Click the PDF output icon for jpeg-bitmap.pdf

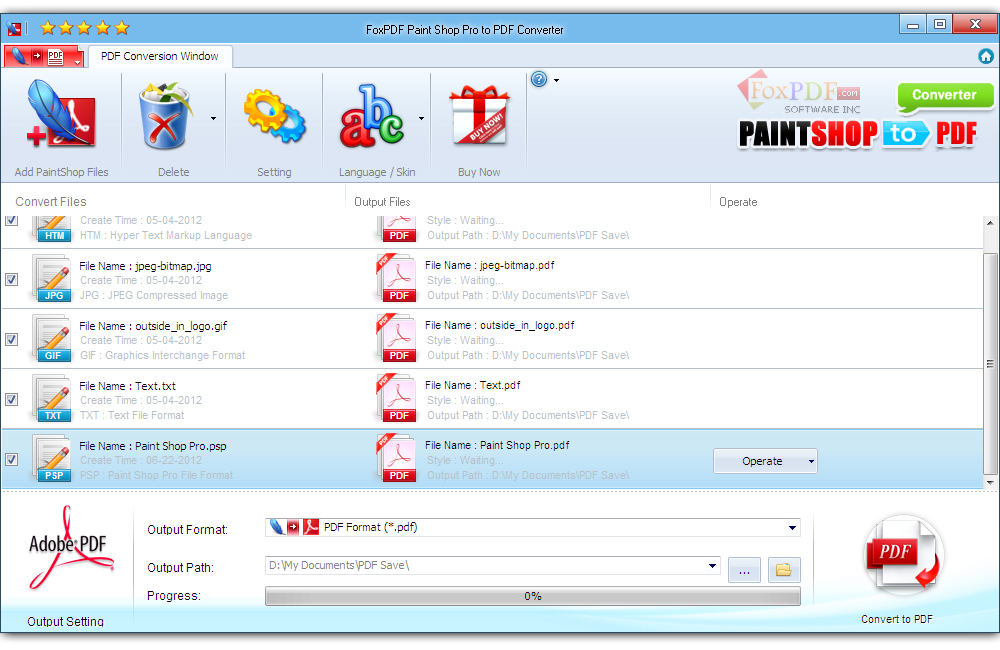(396, 278)
